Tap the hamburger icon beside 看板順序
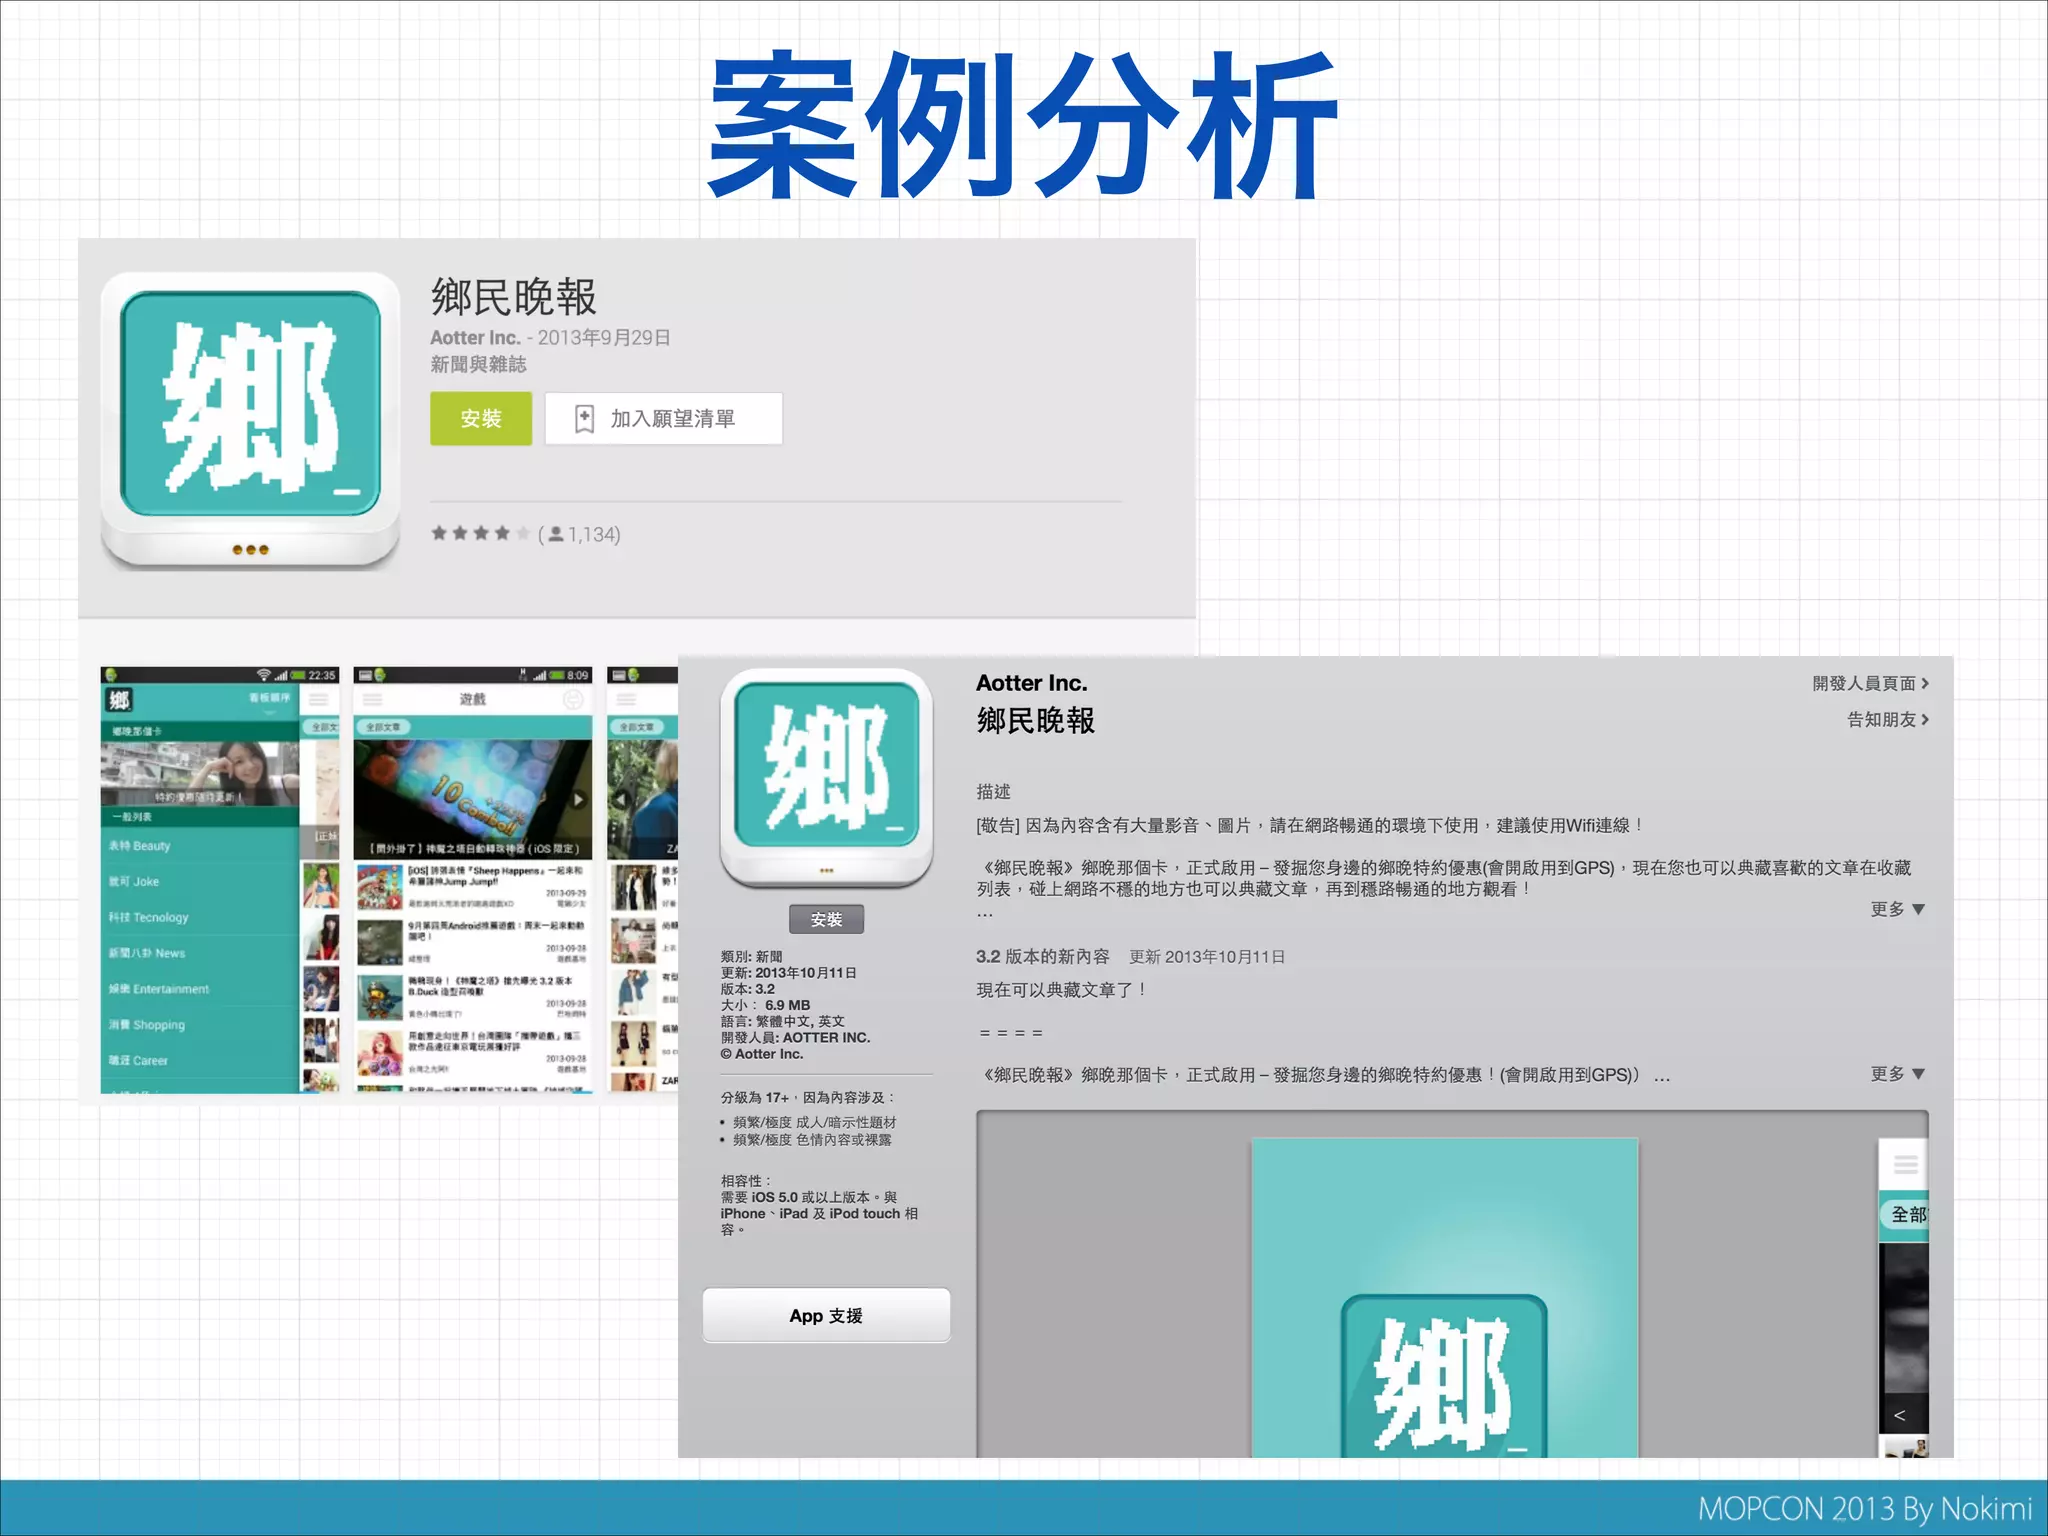Screen dimensions: 2048x1536 pyautogui.click(x=319, y=699)
